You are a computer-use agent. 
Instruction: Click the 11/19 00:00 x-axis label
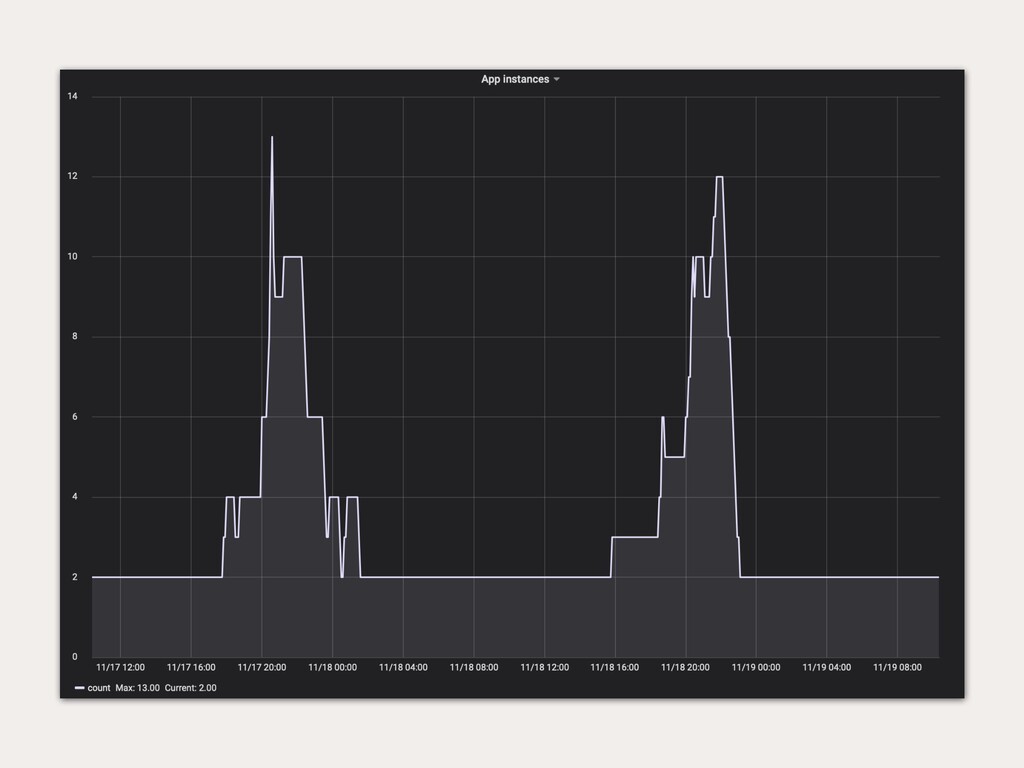tap(756, 667)
